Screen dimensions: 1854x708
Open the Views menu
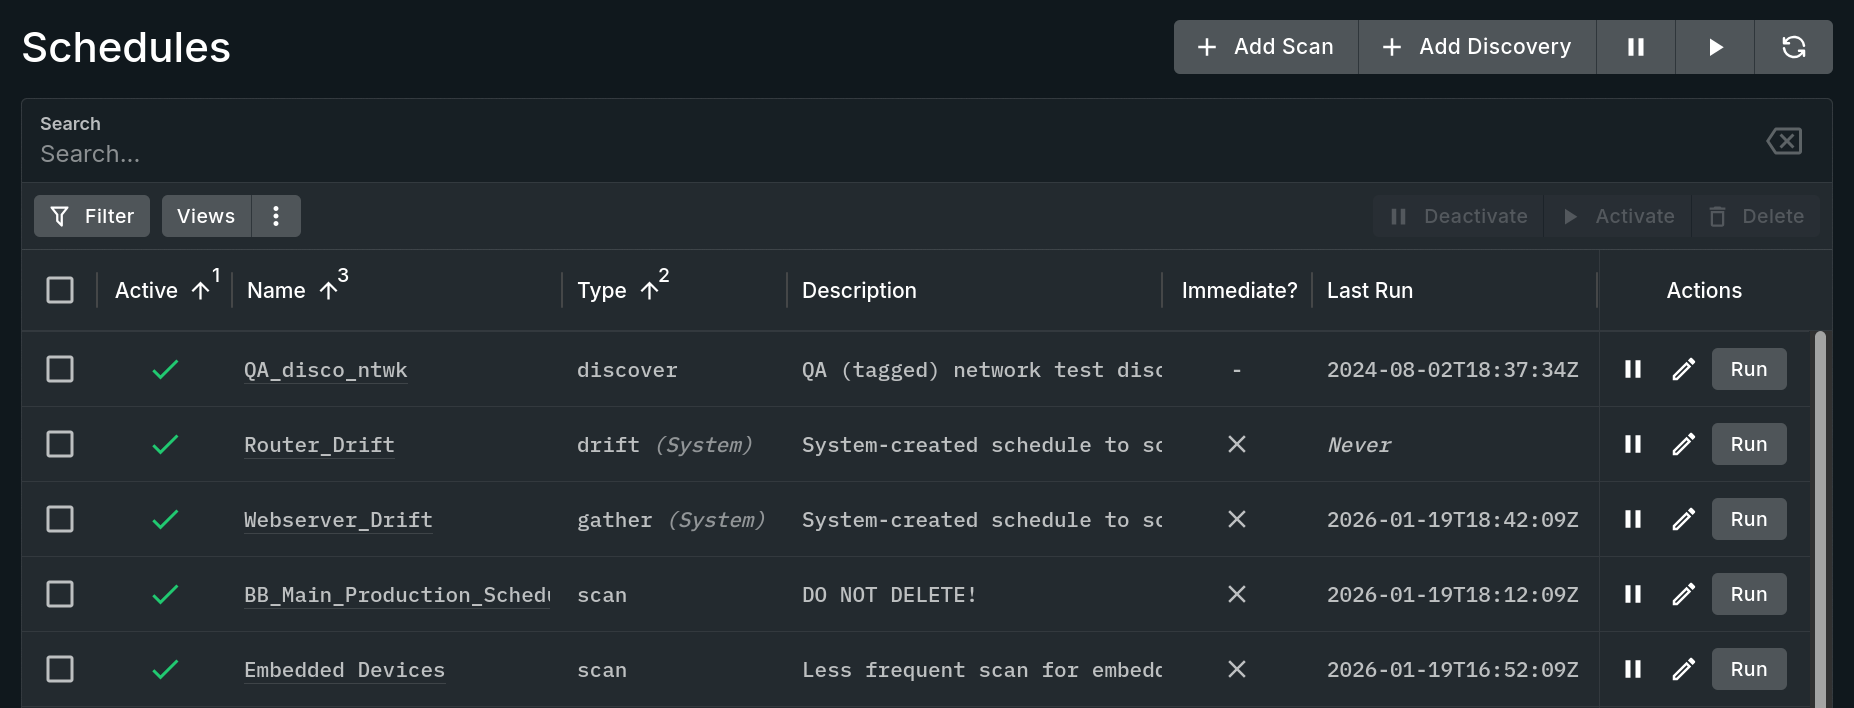tap(206, 216)
